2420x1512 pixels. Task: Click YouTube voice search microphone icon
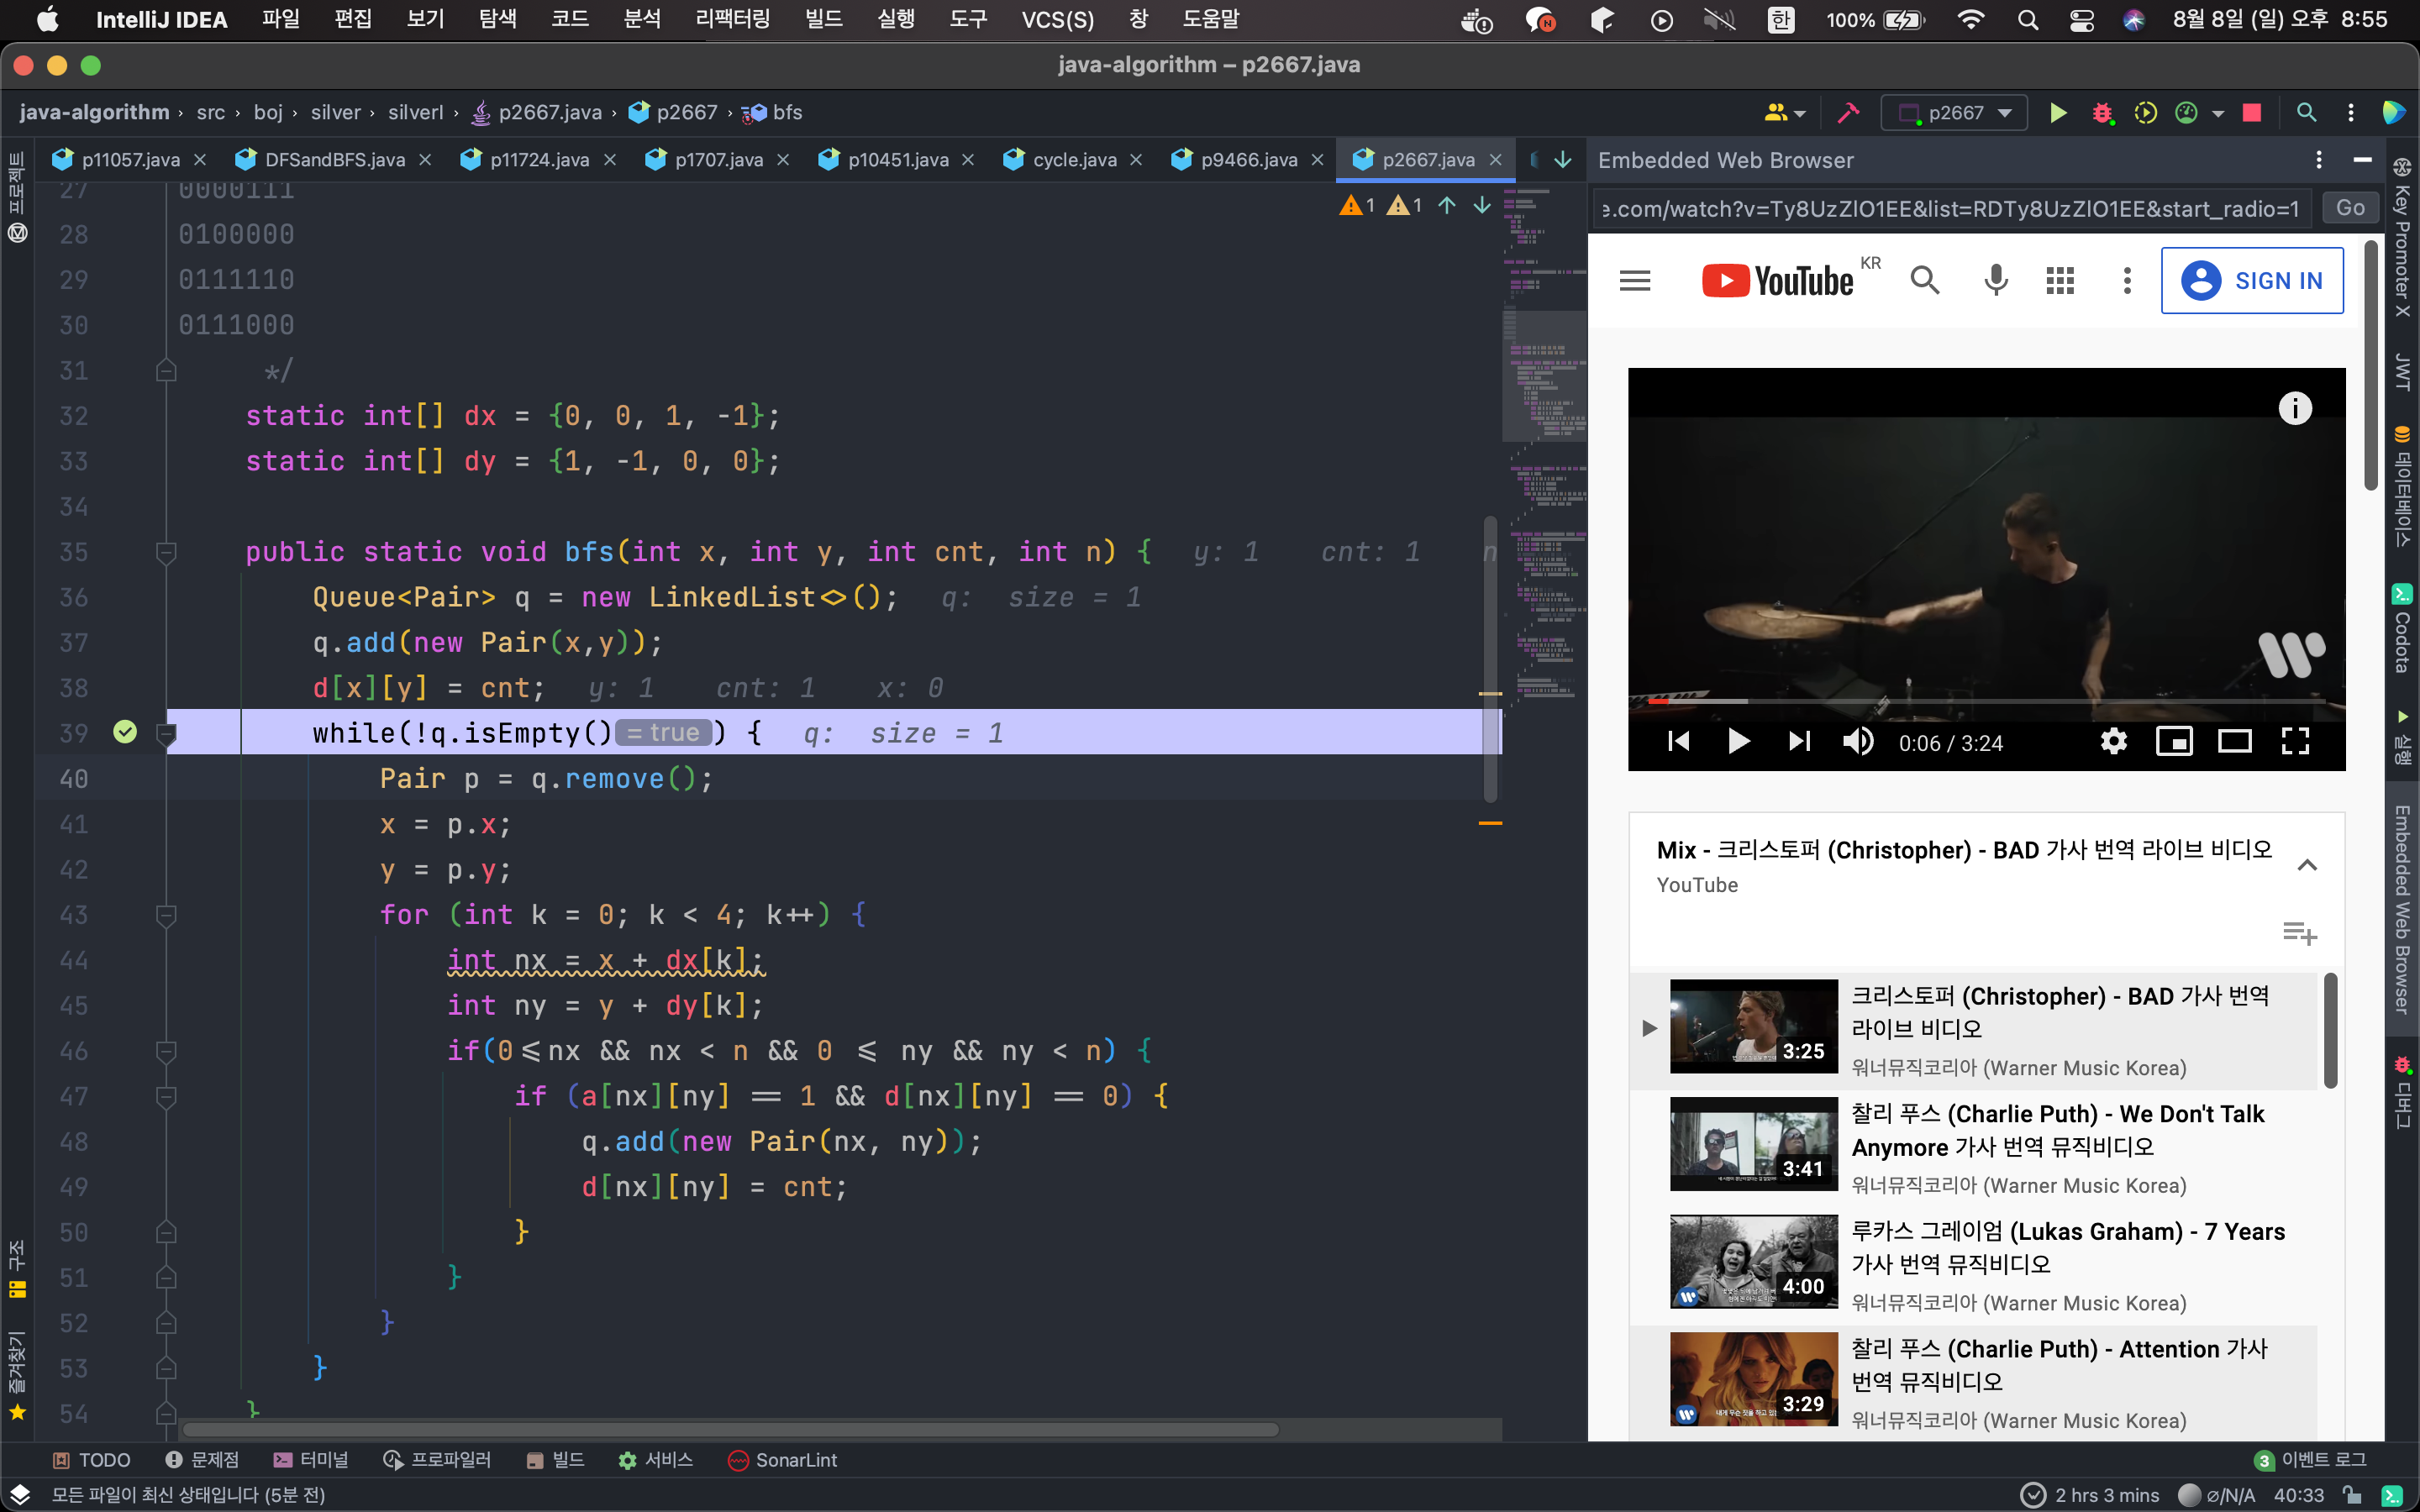(1995, 281)
